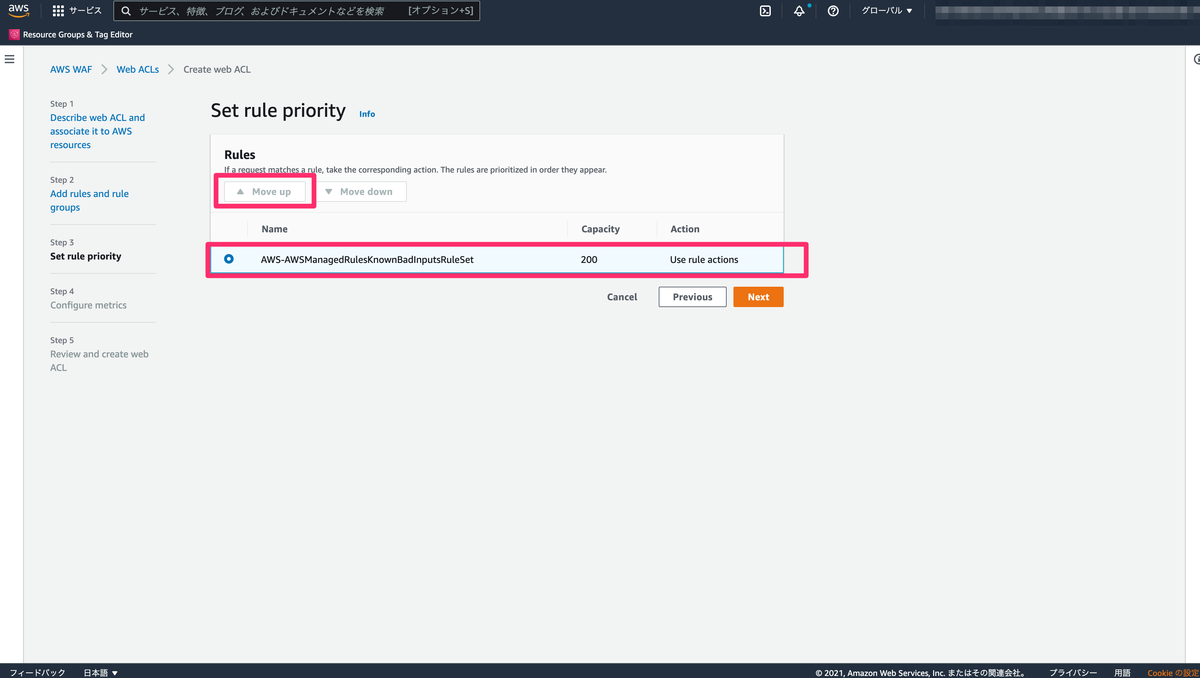Screen dimensions: 1200x678
Task: Click inside the top search field
Action: click(x=300, y=11)
